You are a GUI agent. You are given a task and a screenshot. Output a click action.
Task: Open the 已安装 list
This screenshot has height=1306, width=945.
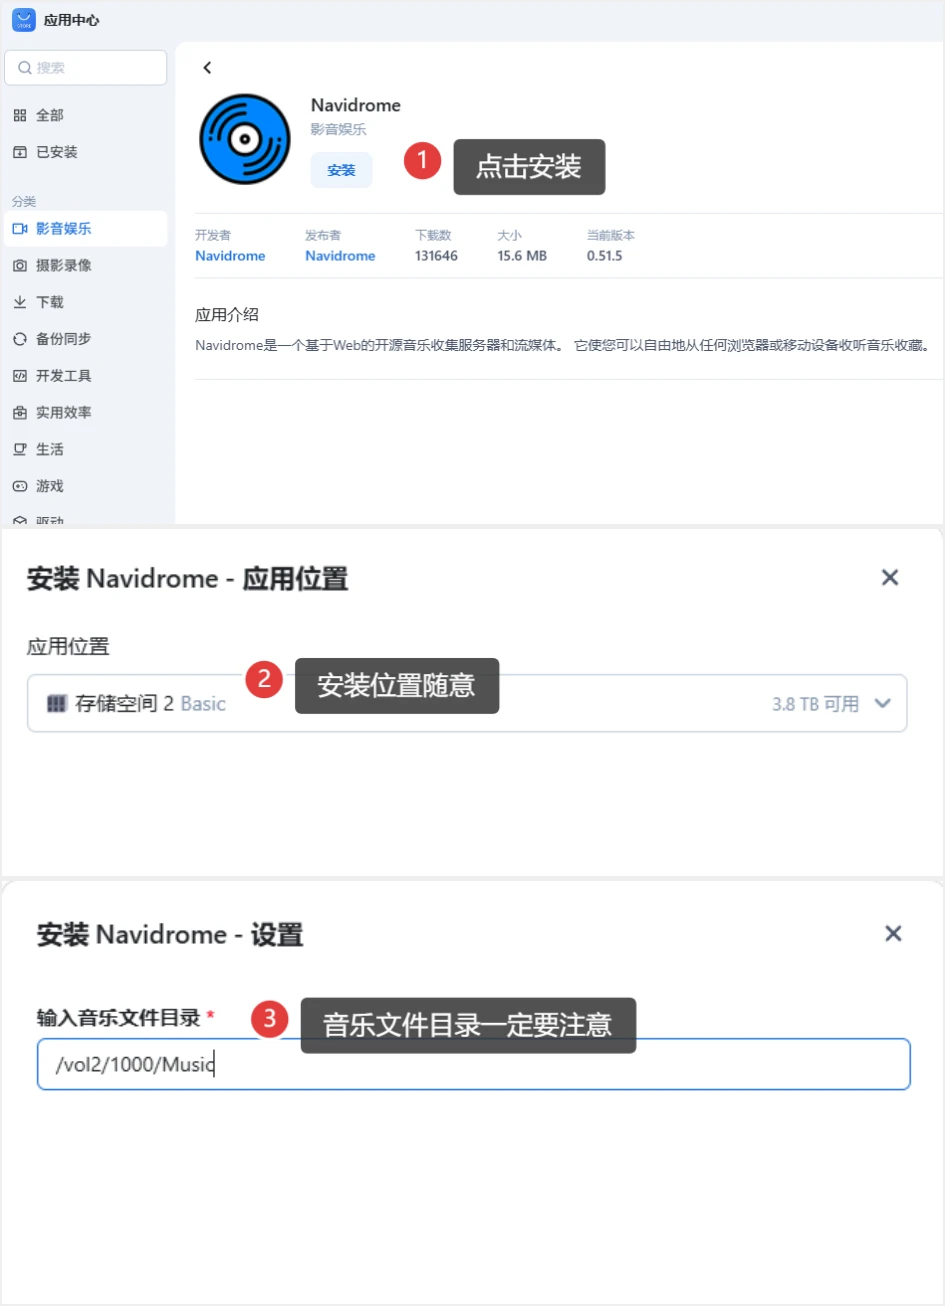(x=86, y=152)
